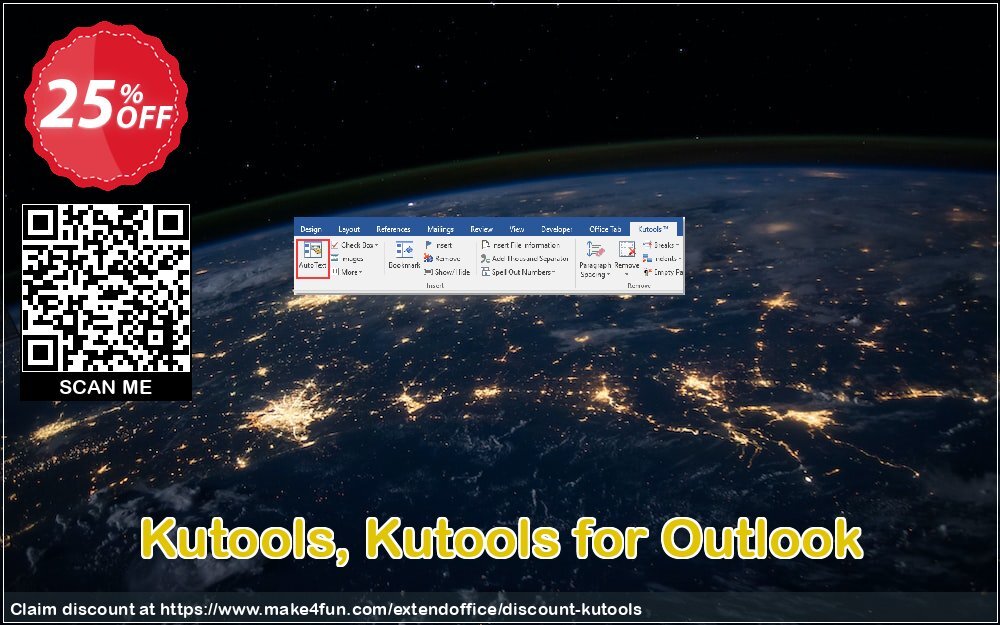1000x625 pixels.
Task: Click the SCAN ME label
Action: (x=106, y=386)
